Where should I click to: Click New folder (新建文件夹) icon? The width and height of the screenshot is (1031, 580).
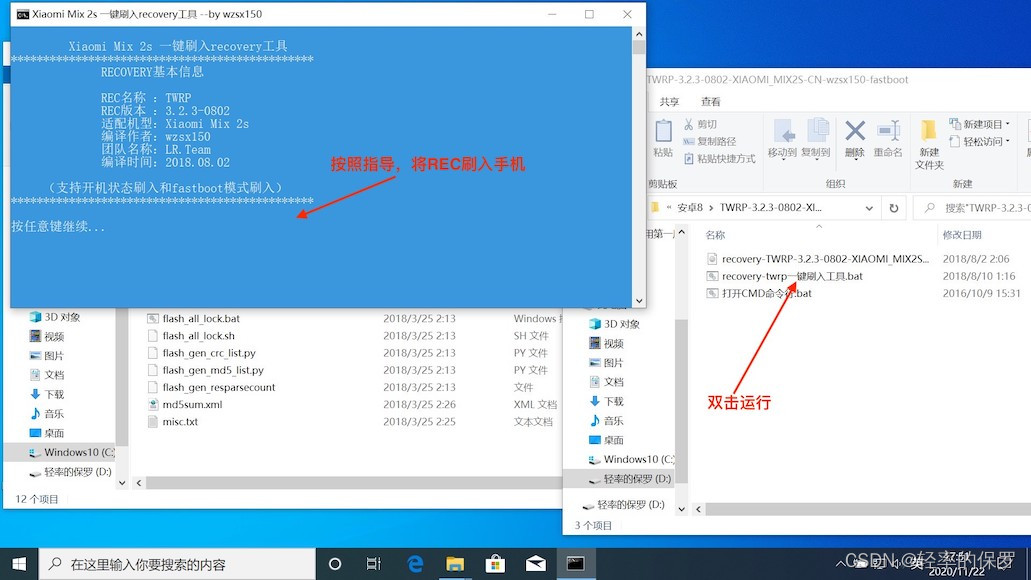click(928, 131)
